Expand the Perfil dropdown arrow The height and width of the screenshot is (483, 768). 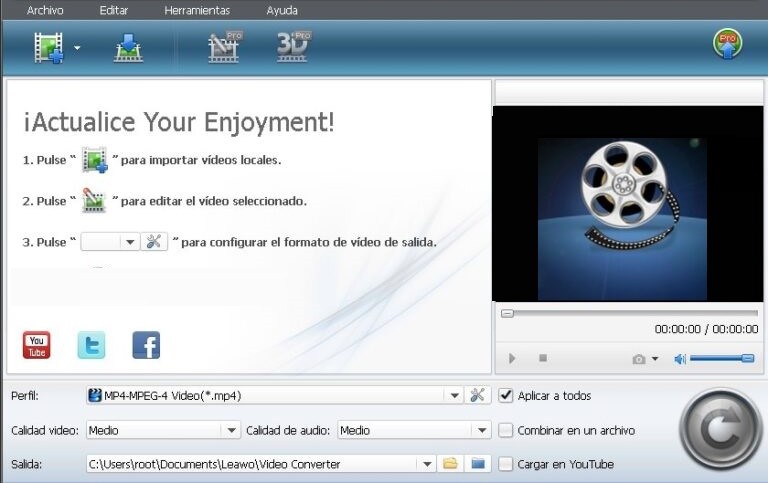pos(454,395)
